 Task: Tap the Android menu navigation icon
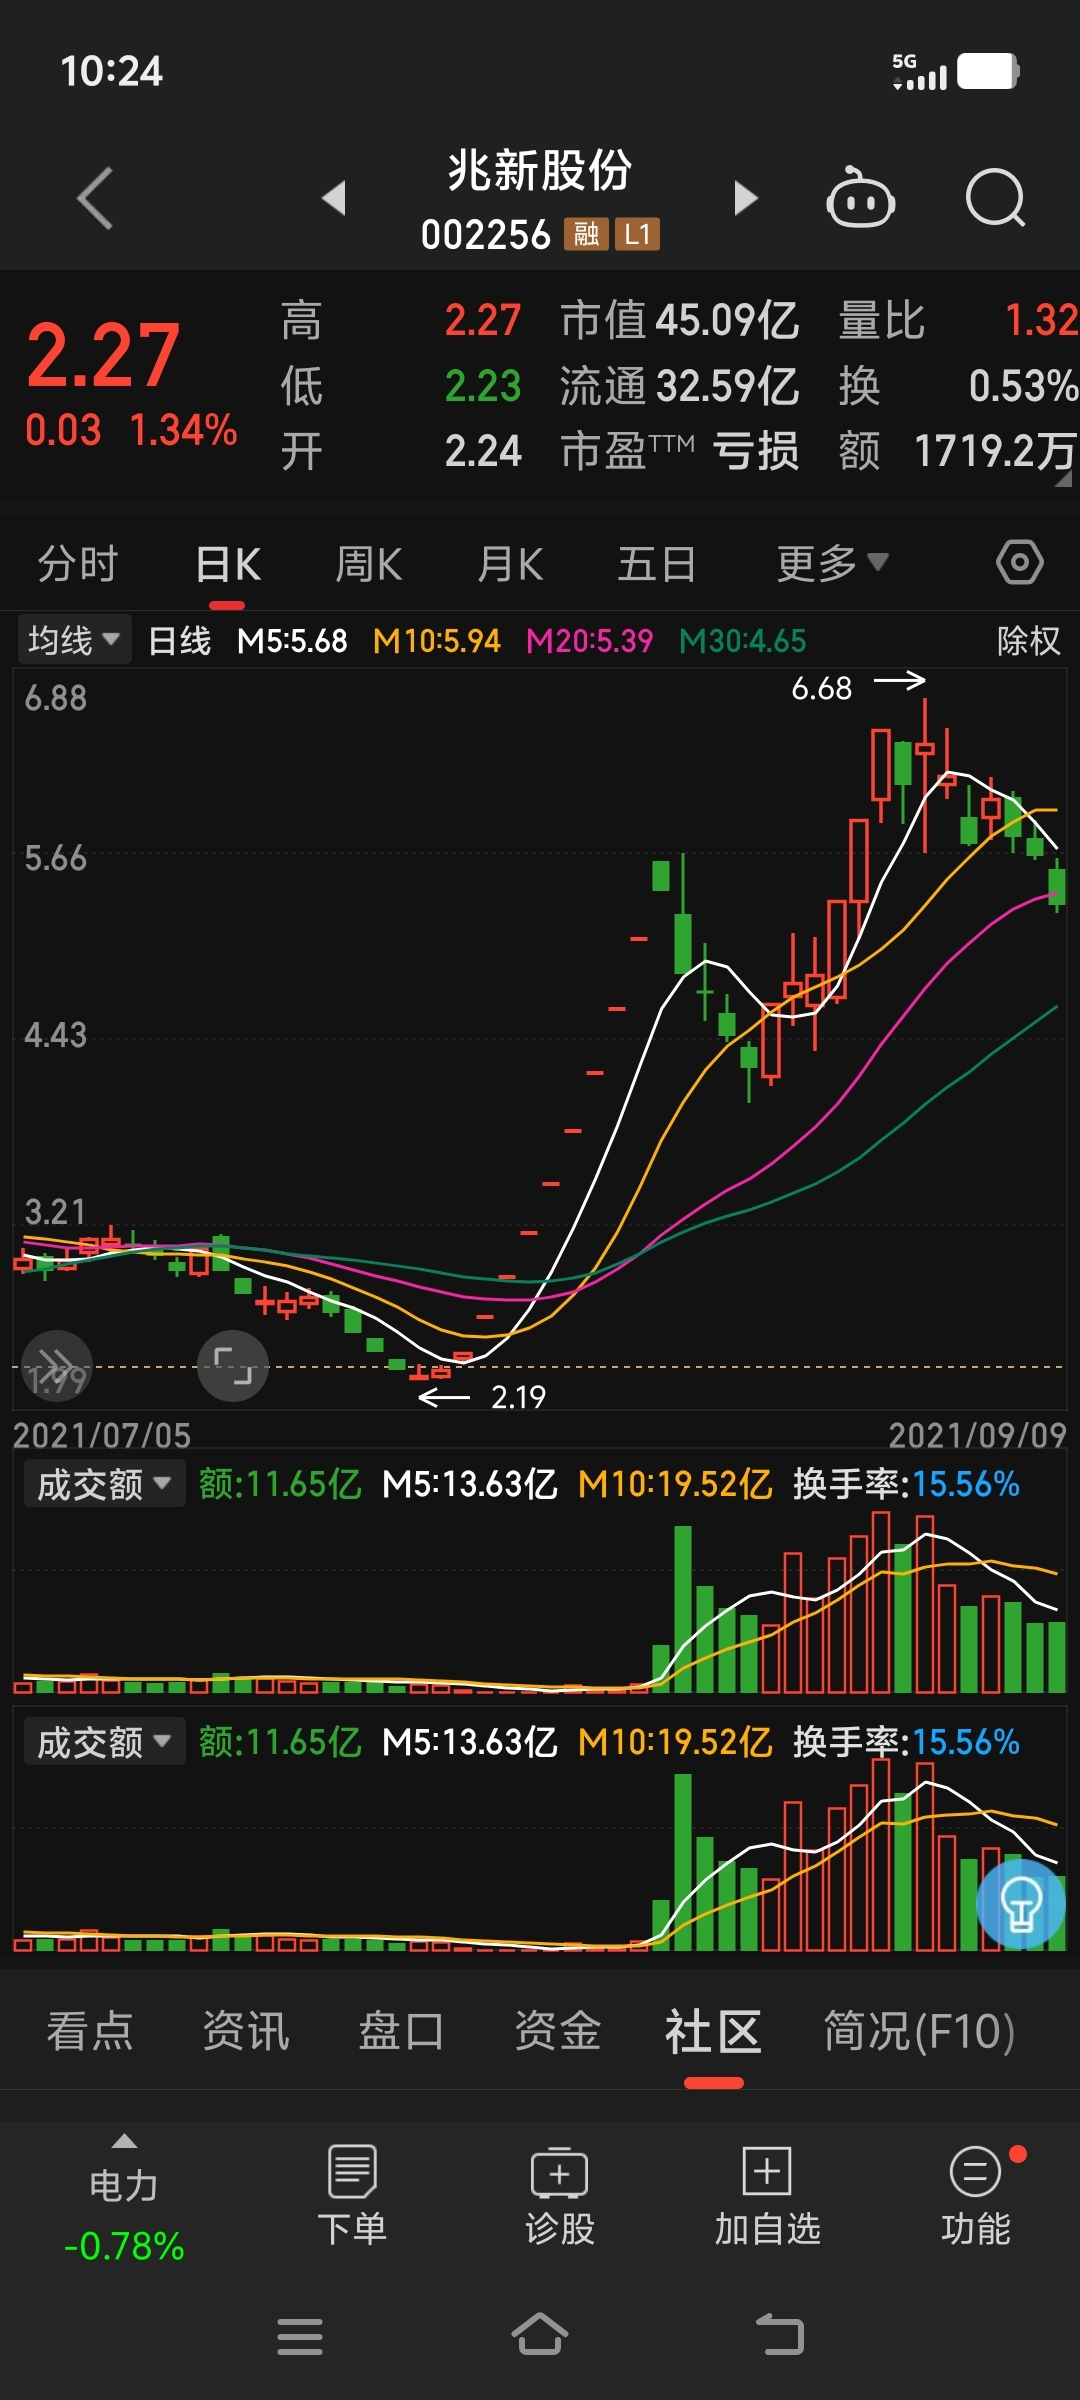(300, 2336)
